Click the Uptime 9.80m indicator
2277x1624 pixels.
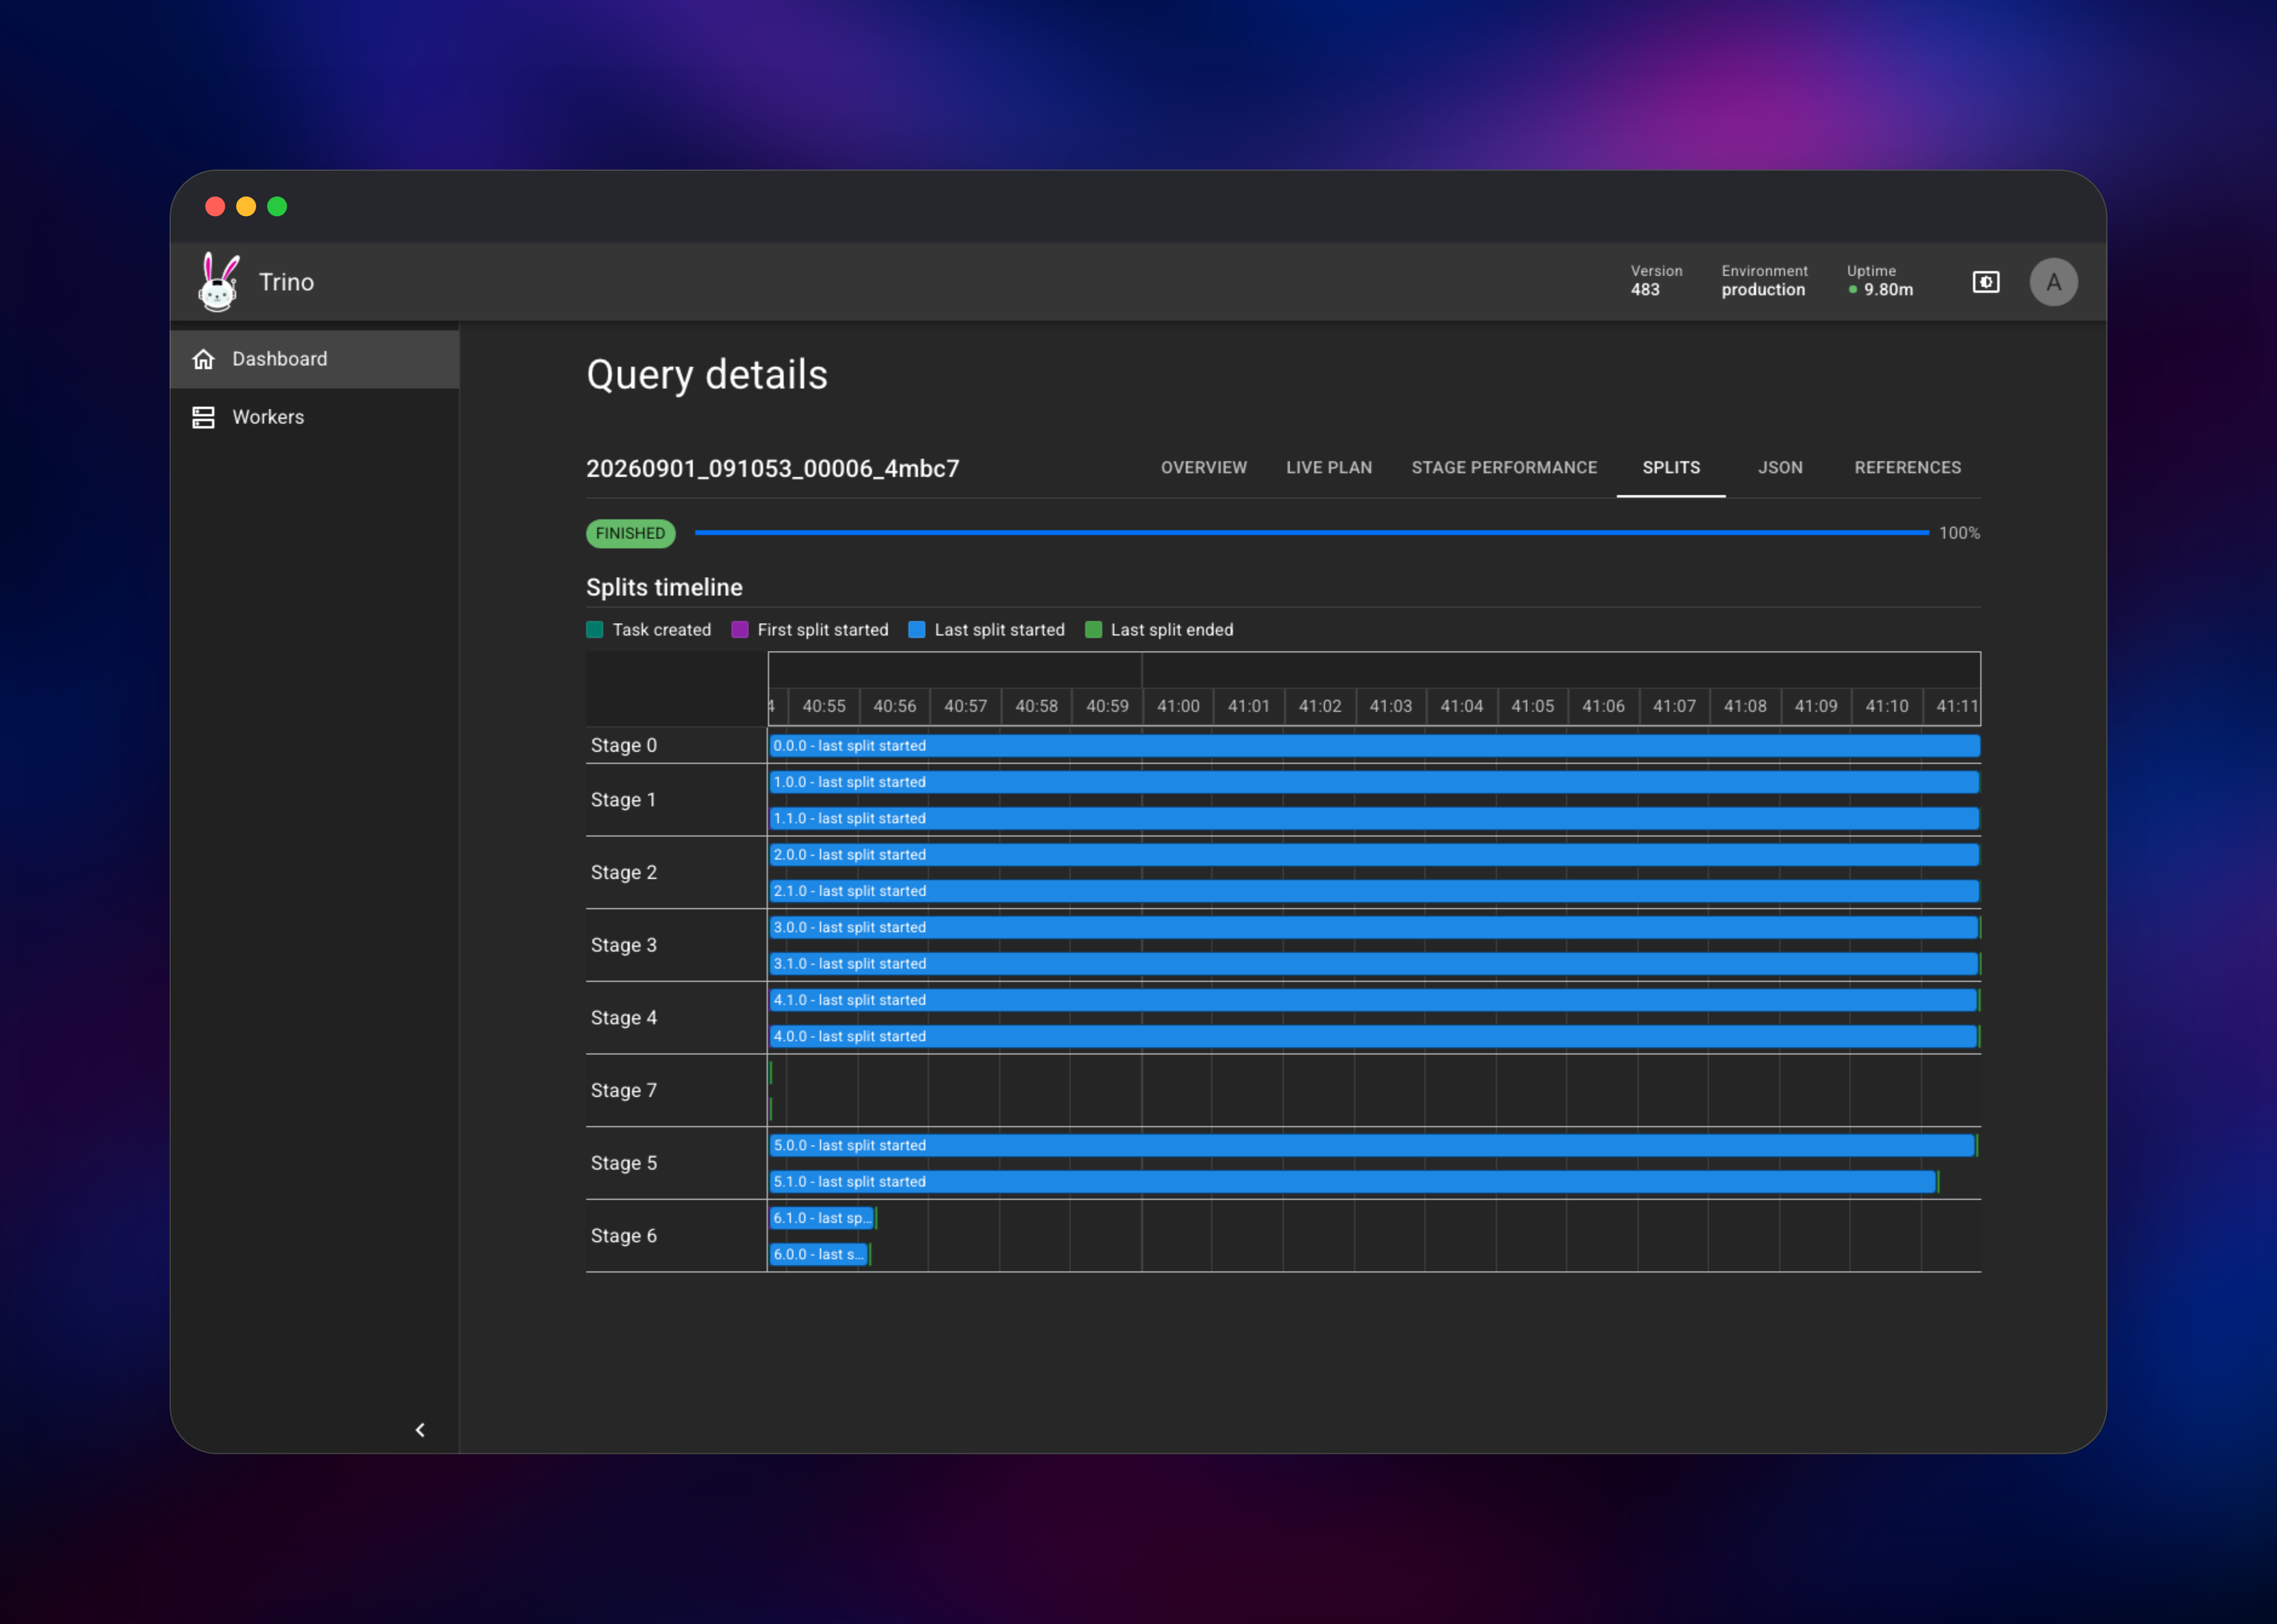[x=1880, y=281]
